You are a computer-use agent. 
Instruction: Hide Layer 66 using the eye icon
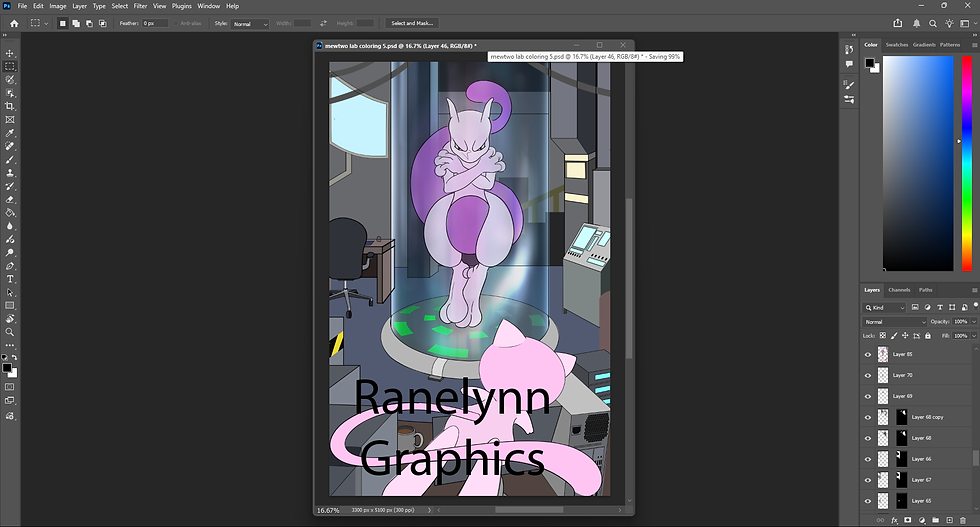[868, 459]
